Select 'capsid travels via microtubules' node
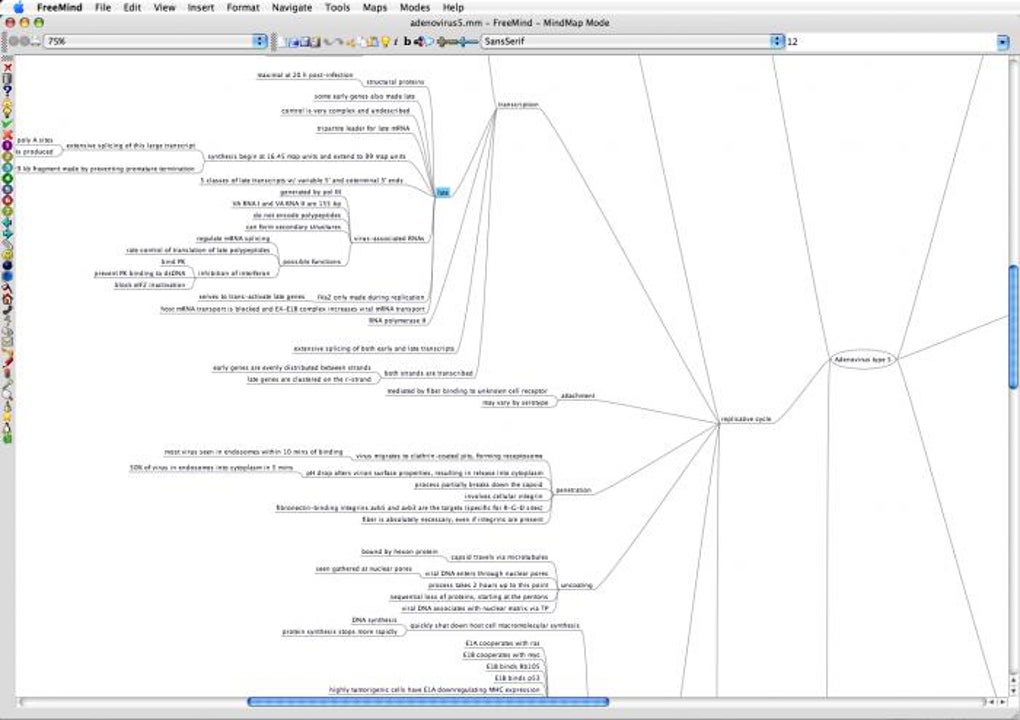This screenshot has height=720, width=1020. (x=500, y=557)
